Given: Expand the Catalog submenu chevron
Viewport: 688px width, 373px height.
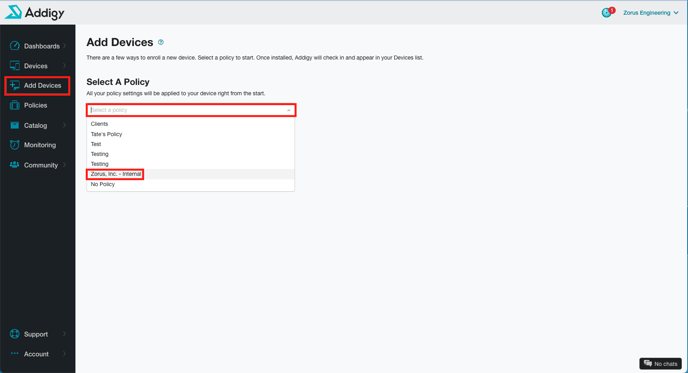Looking at the screenshot, I should click(x=64, y=125).
